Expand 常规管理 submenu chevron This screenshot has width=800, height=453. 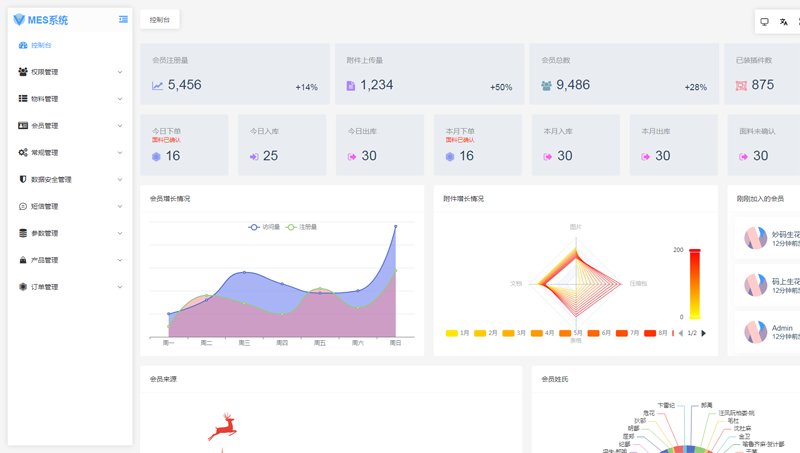pos(120,153)
